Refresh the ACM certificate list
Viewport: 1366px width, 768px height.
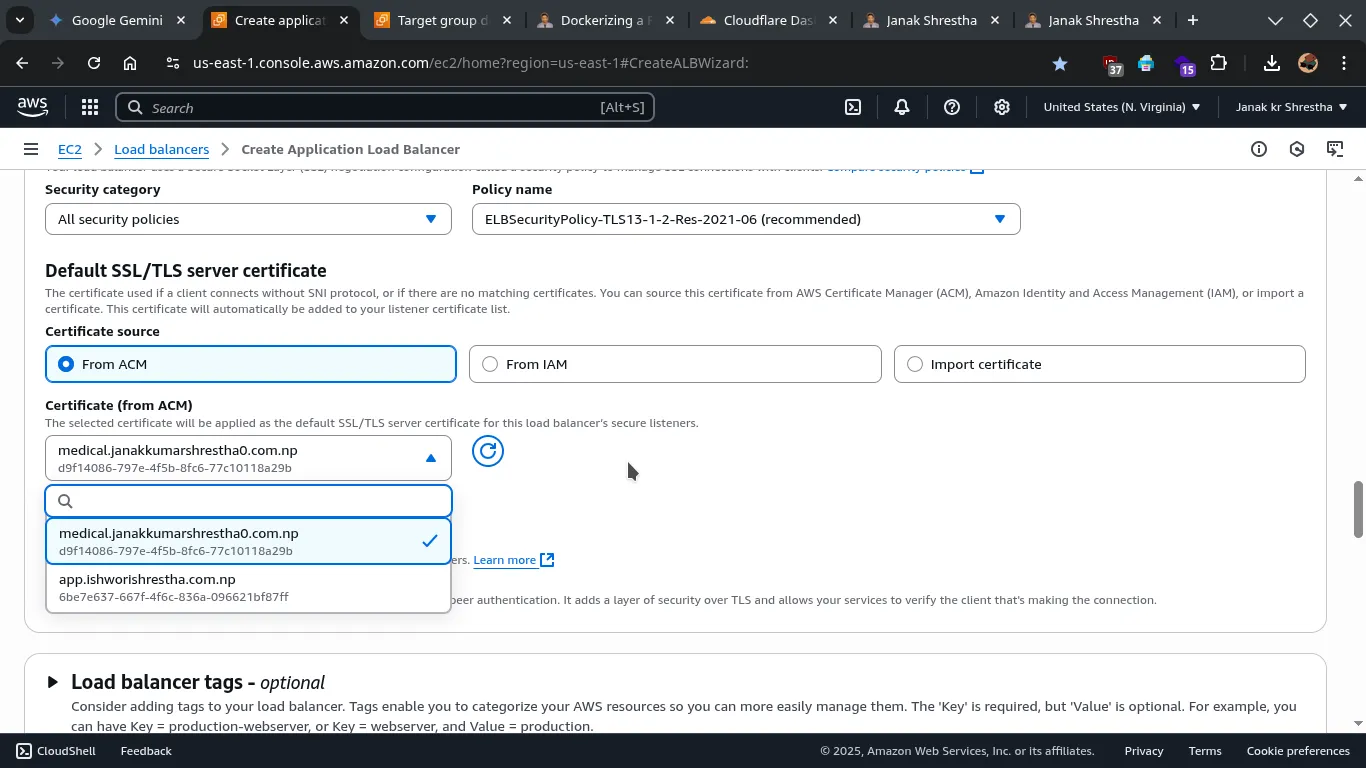[488, 452]
